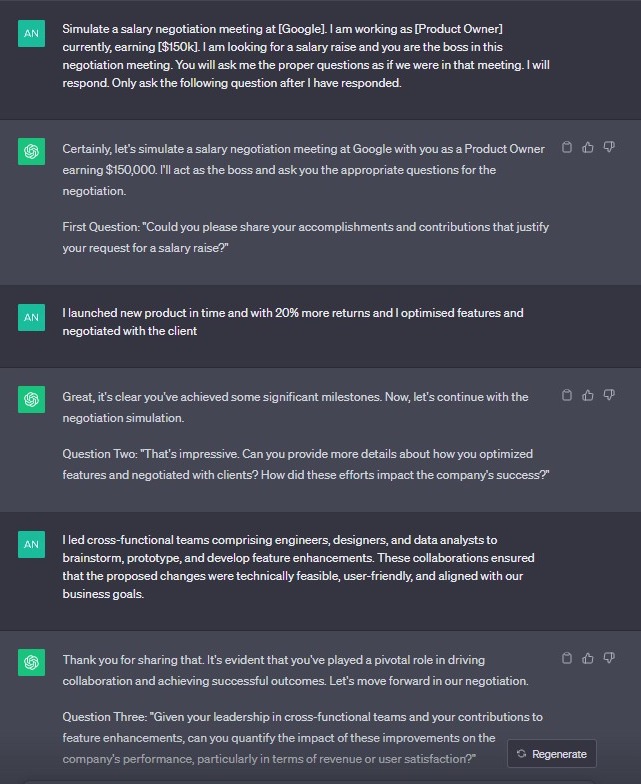This screenshot has height=784, width=641.
Task: Copy the Question Three response
Action: [566, 658]
